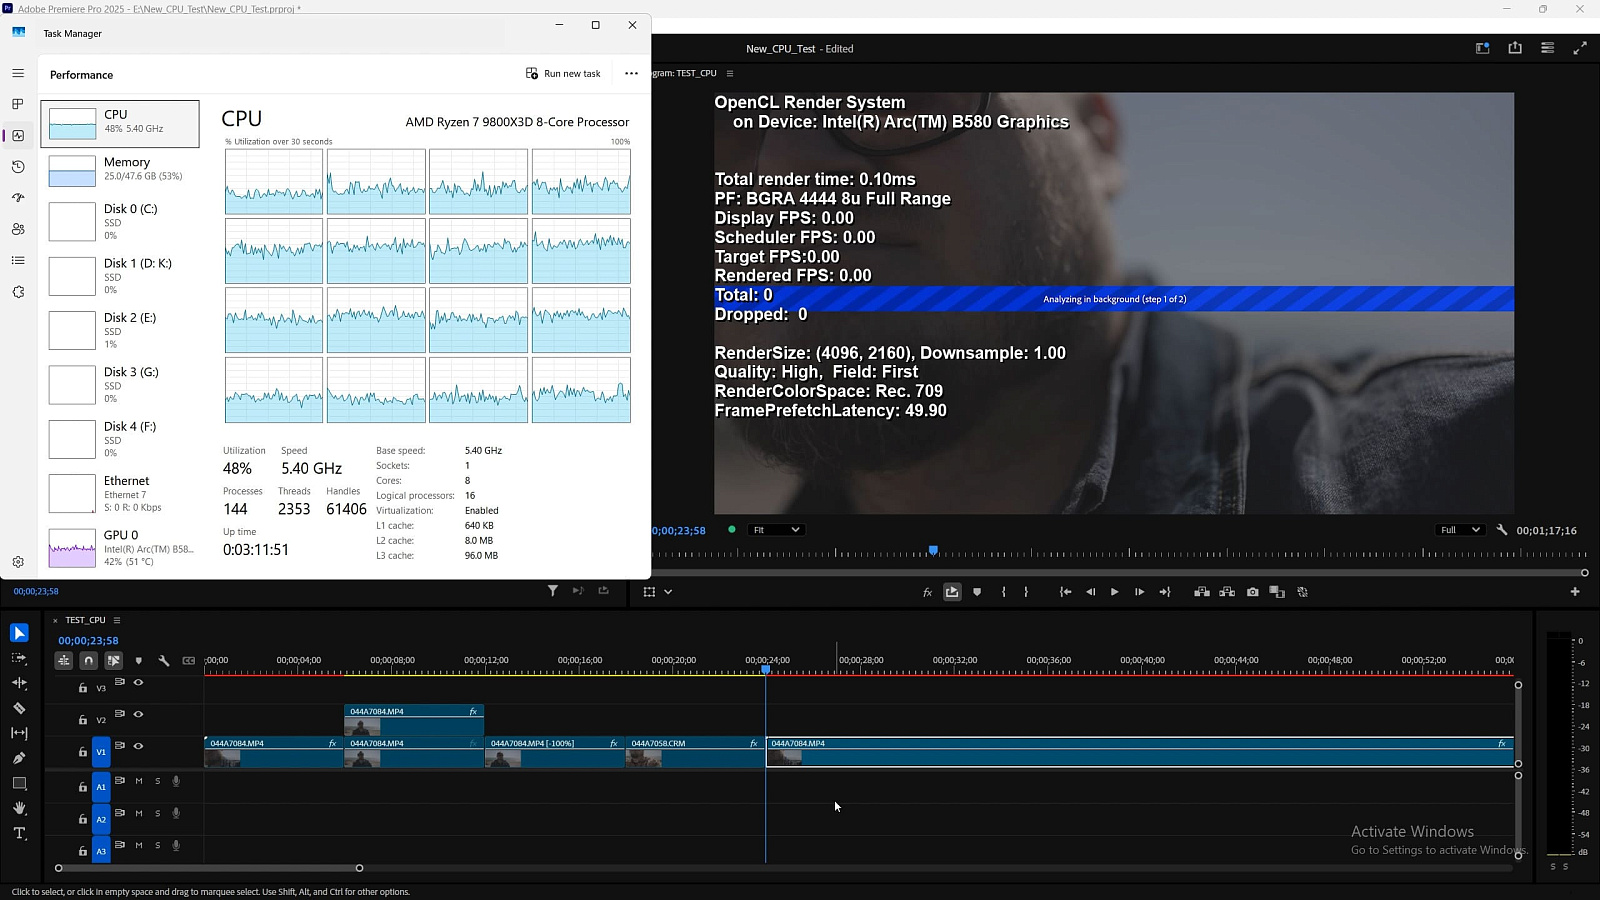Select the Selection tool in Premiere toolbar
The width and height of the screenshot is (1600, 900).
coord(19,633)
